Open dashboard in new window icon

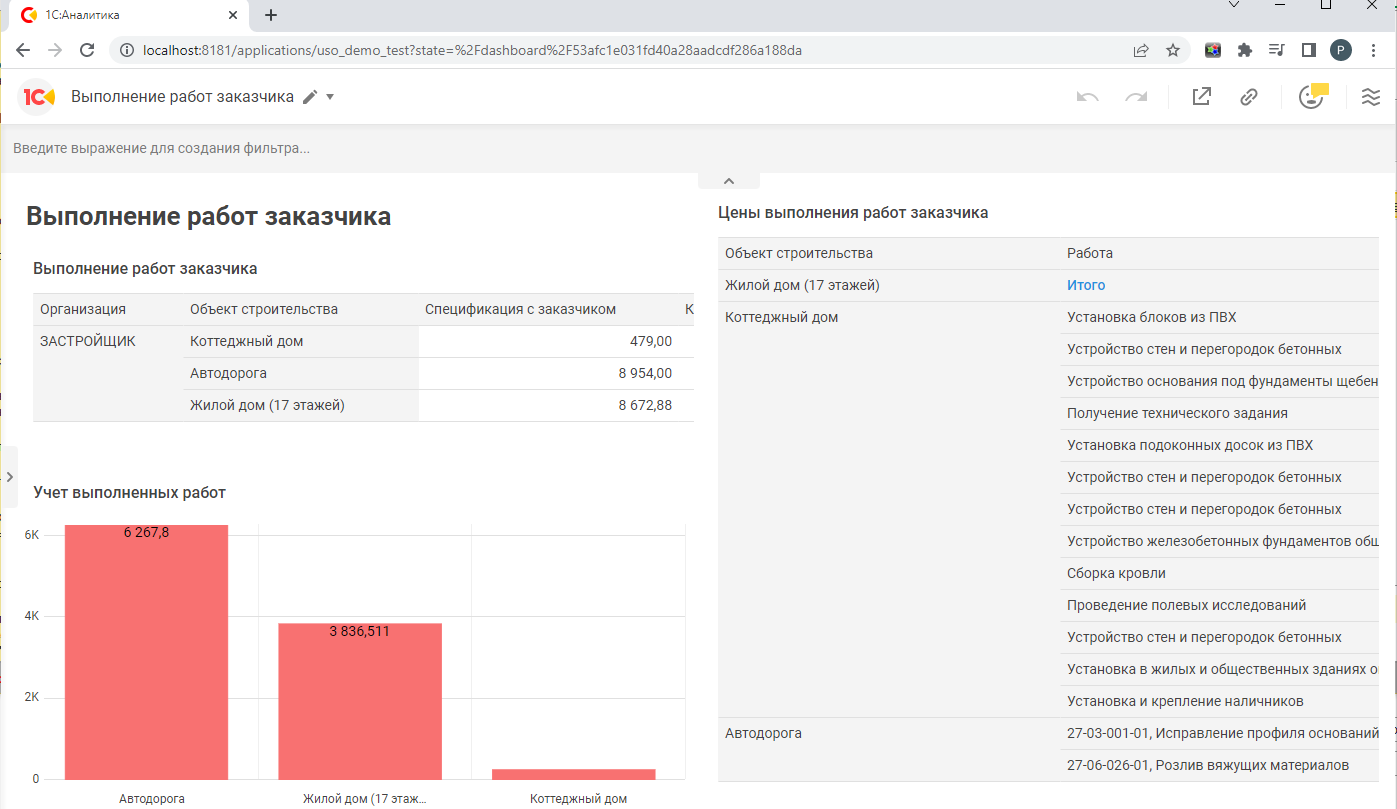pos(1201,97)
